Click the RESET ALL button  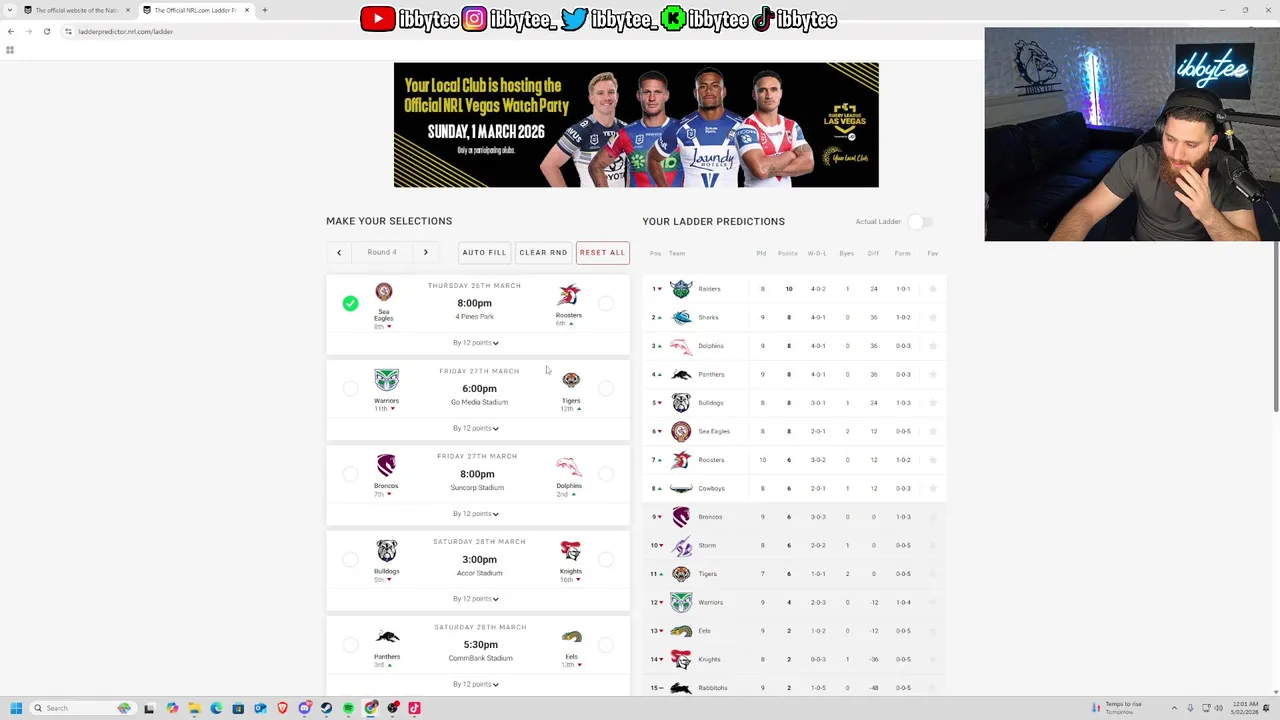pos(602,253)
